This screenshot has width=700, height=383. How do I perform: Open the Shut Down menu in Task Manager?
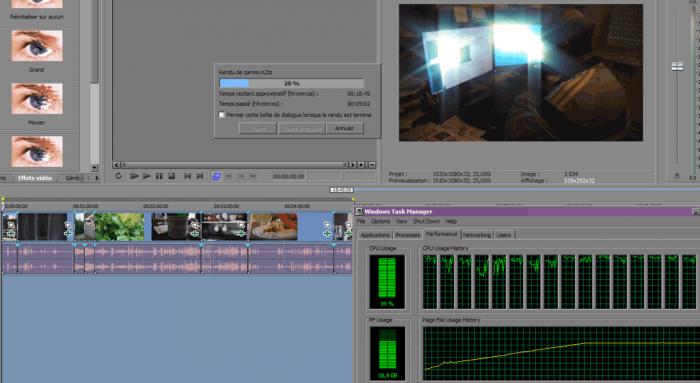click(427, 221)
